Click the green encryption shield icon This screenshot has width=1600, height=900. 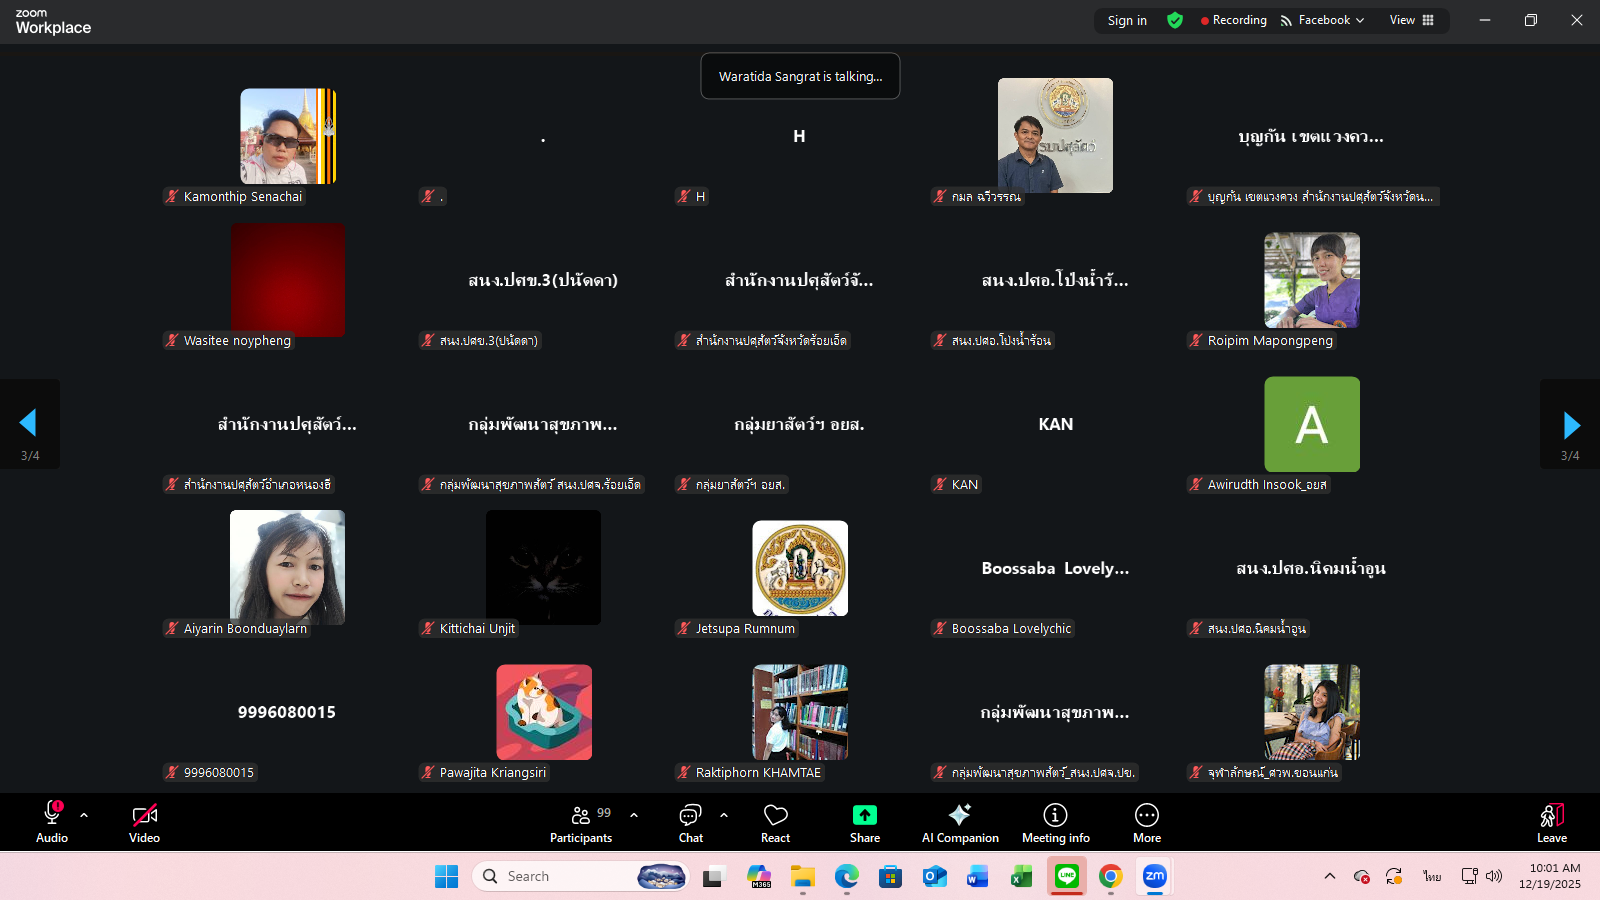click(1175, 20)
